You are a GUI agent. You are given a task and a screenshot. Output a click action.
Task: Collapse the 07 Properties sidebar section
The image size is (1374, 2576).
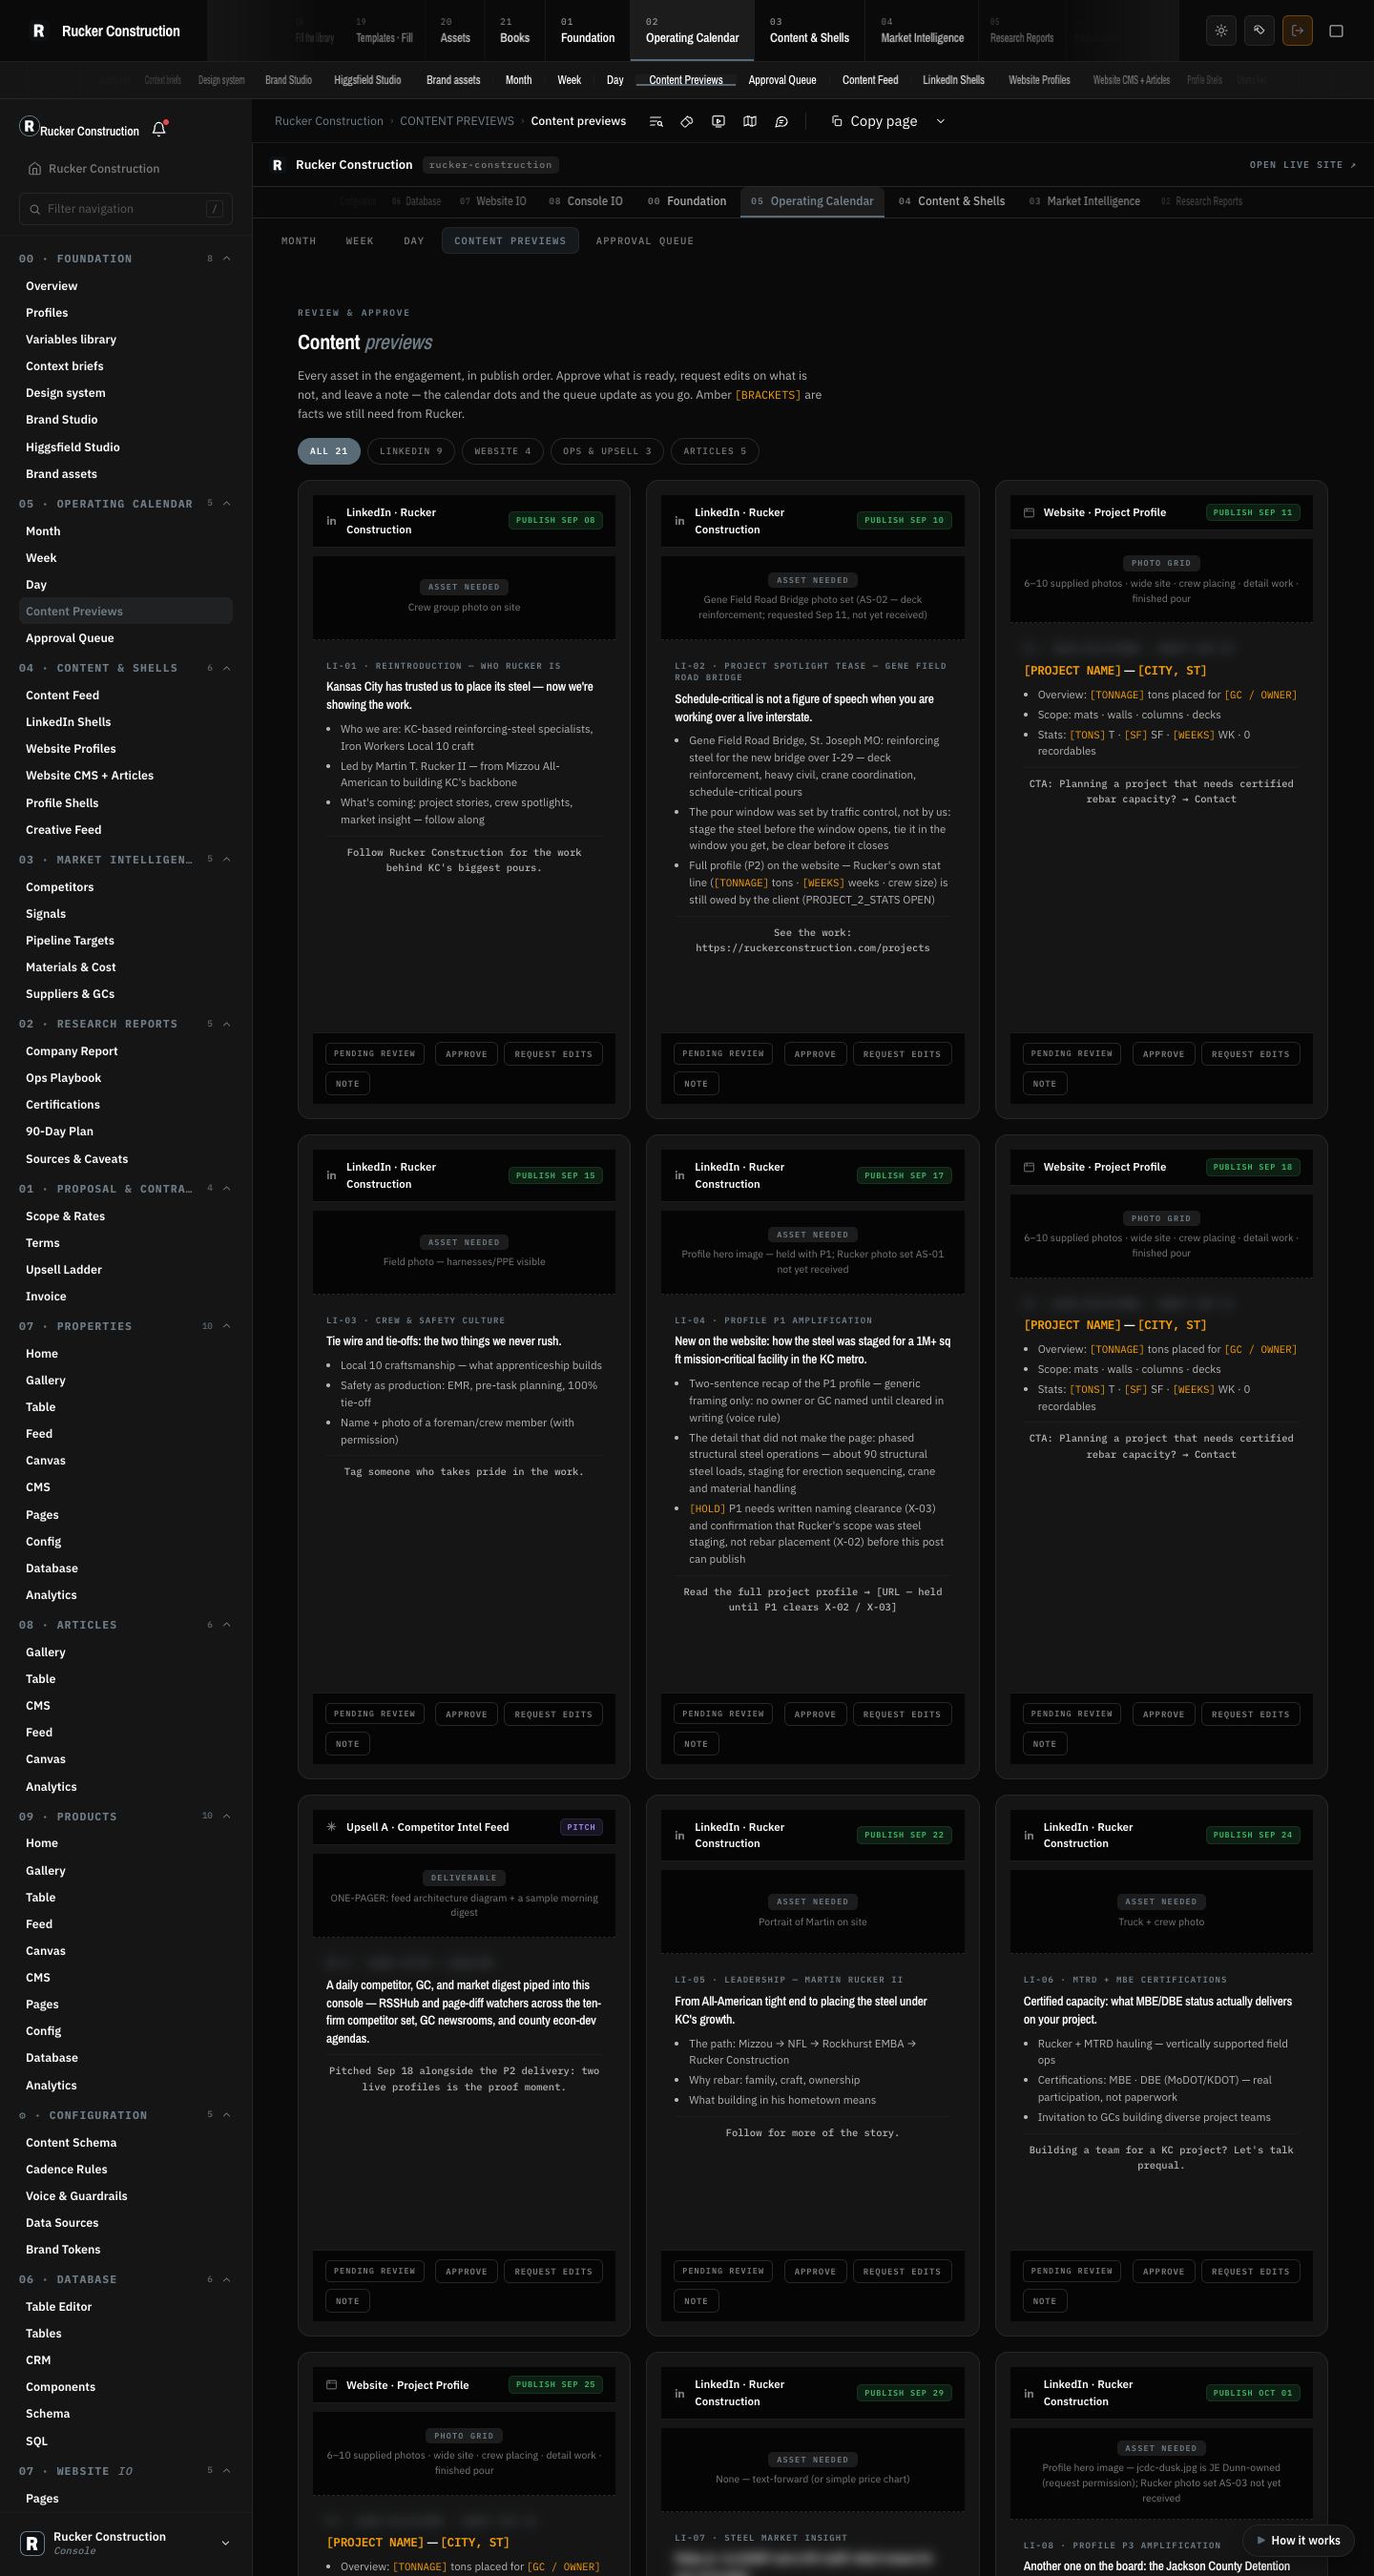point(227,1326)
